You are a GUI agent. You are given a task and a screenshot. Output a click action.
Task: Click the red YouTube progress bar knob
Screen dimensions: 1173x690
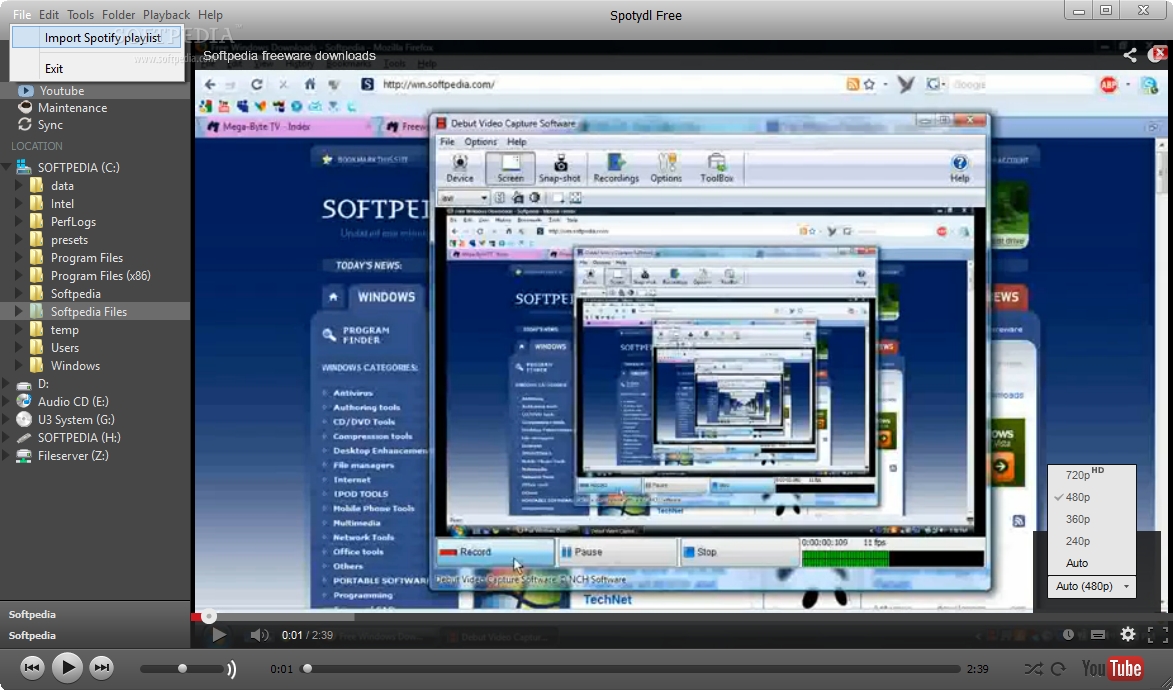(209, 617)
